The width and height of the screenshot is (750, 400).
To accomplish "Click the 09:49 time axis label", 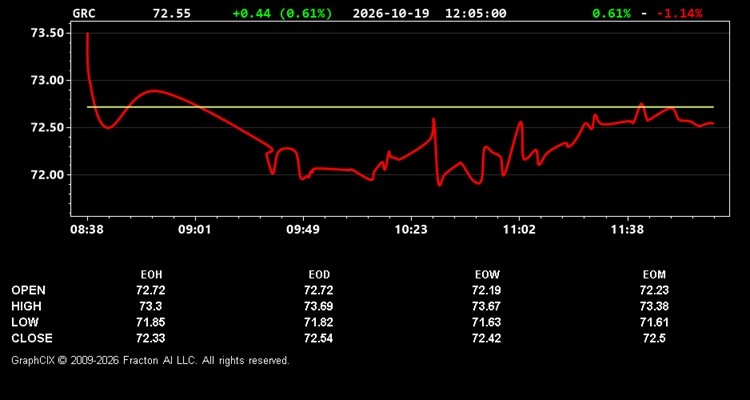I will [303, 230].
